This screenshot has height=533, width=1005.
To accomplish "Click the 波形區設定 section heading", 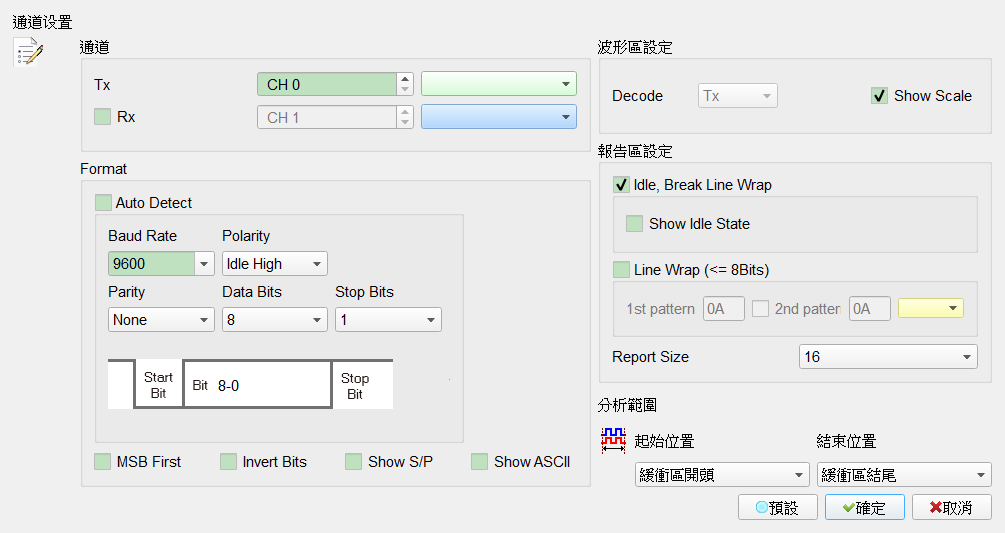I will [x=635, y=47].
